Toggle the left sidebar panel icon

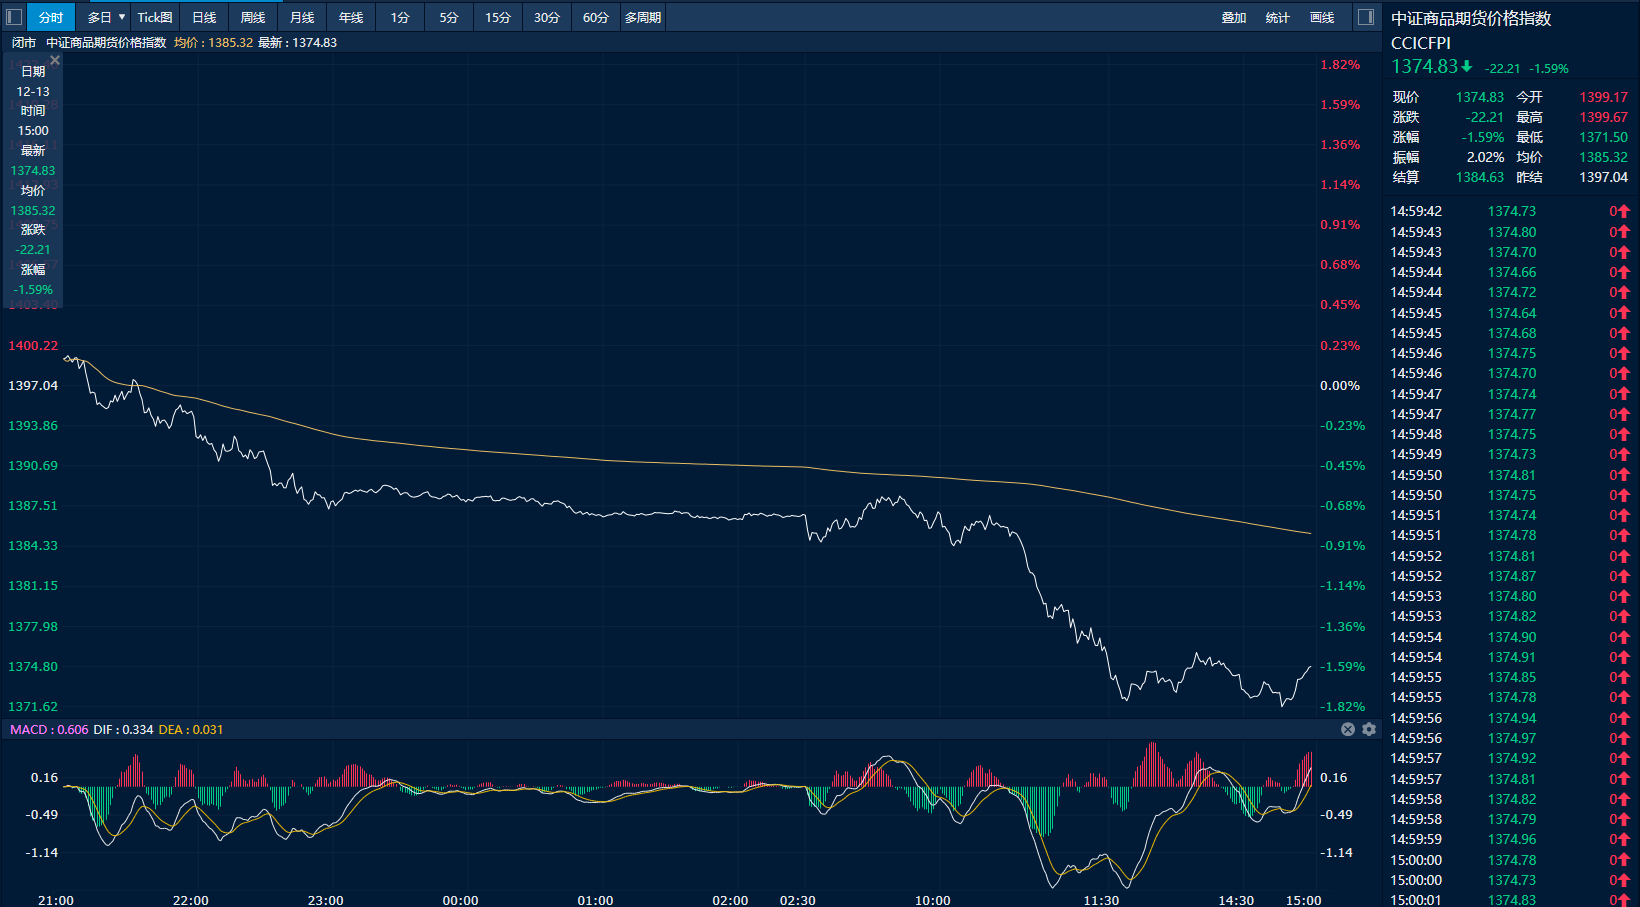[x=14, y=17]
